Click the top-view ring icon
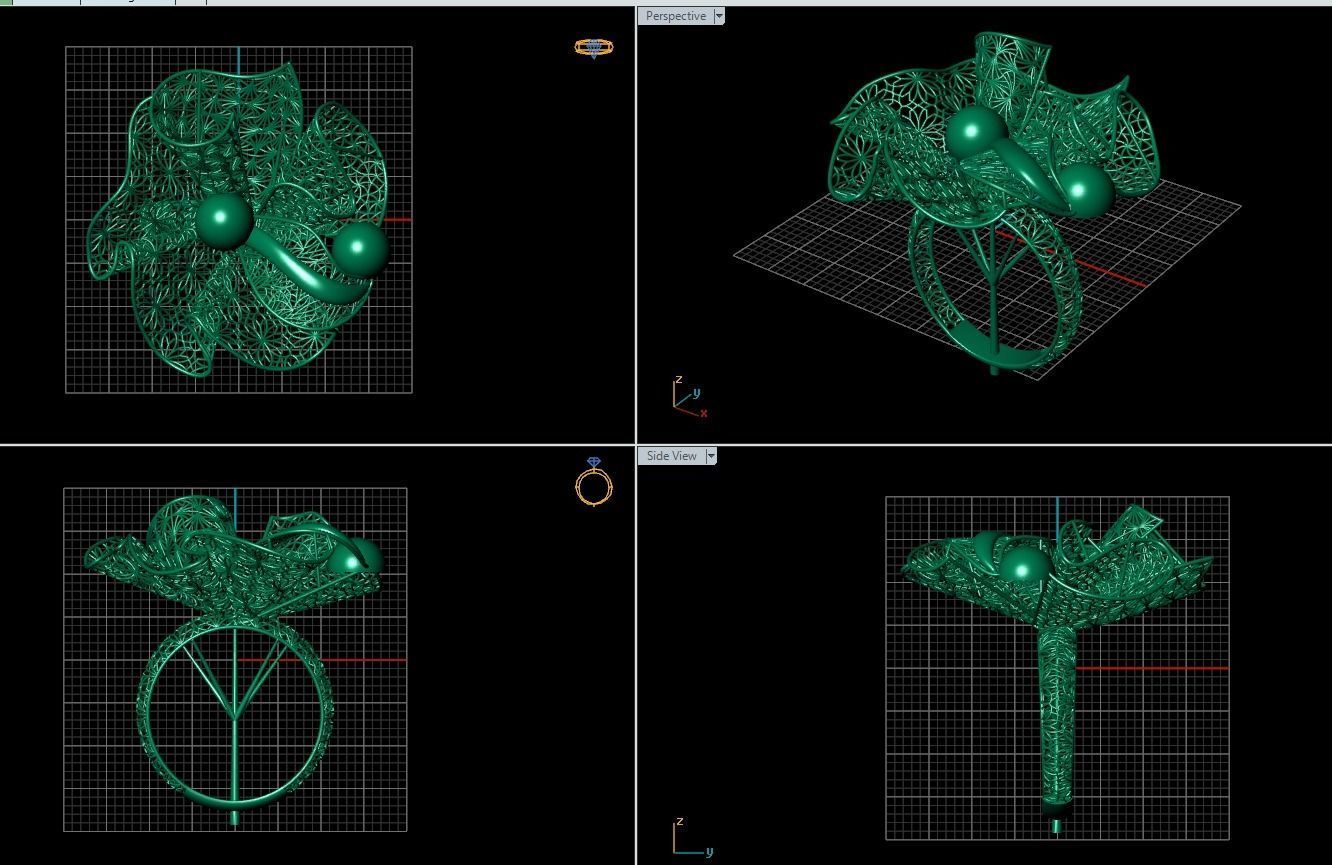The height and width of the screenshot is (865, 1332). [594, 47]
